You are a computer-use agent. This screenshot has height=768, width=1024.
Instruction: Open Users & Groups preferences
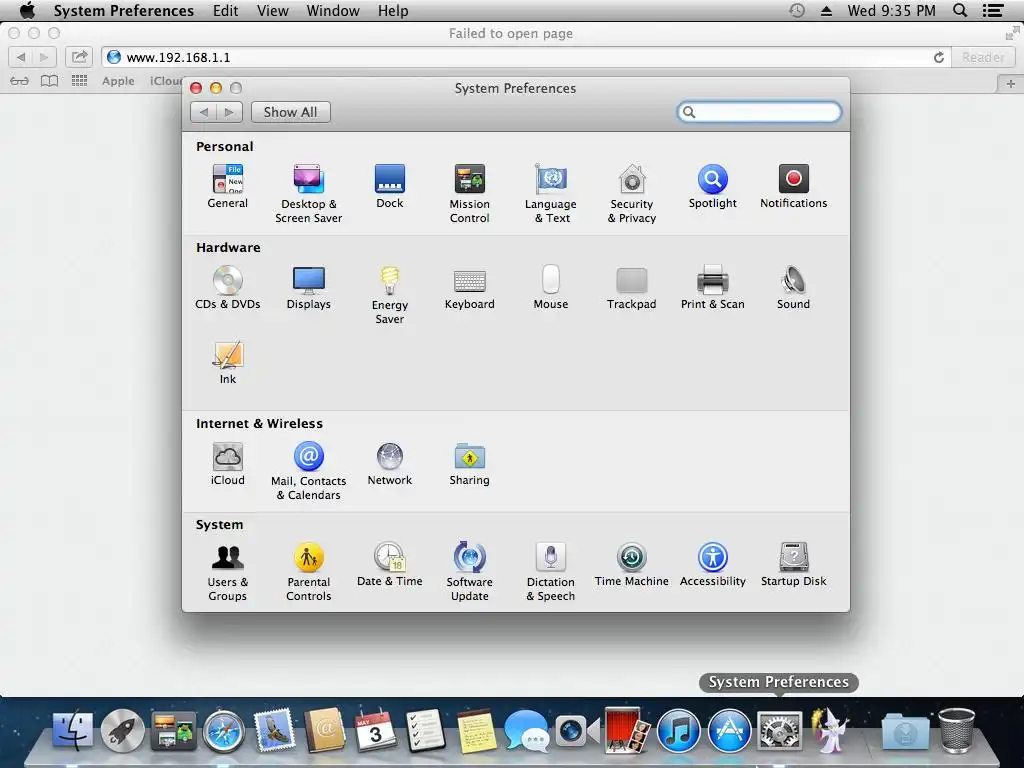[227, 572]
